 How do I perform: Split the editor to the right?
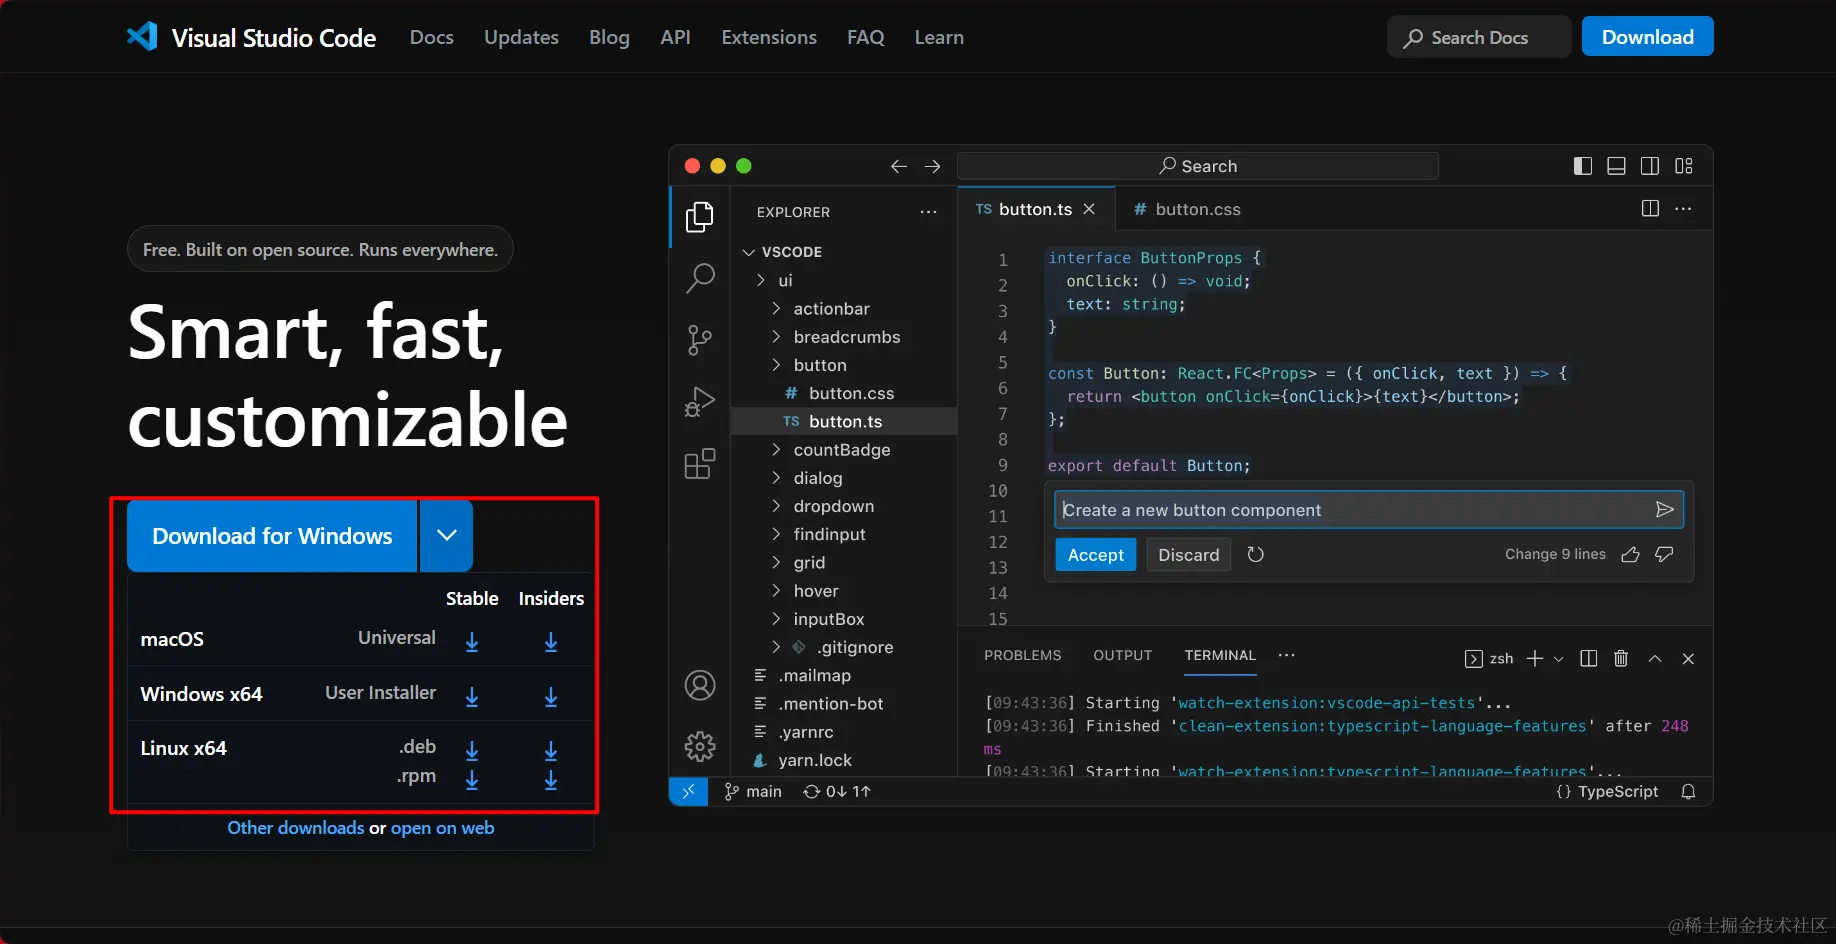[1650, 208]
